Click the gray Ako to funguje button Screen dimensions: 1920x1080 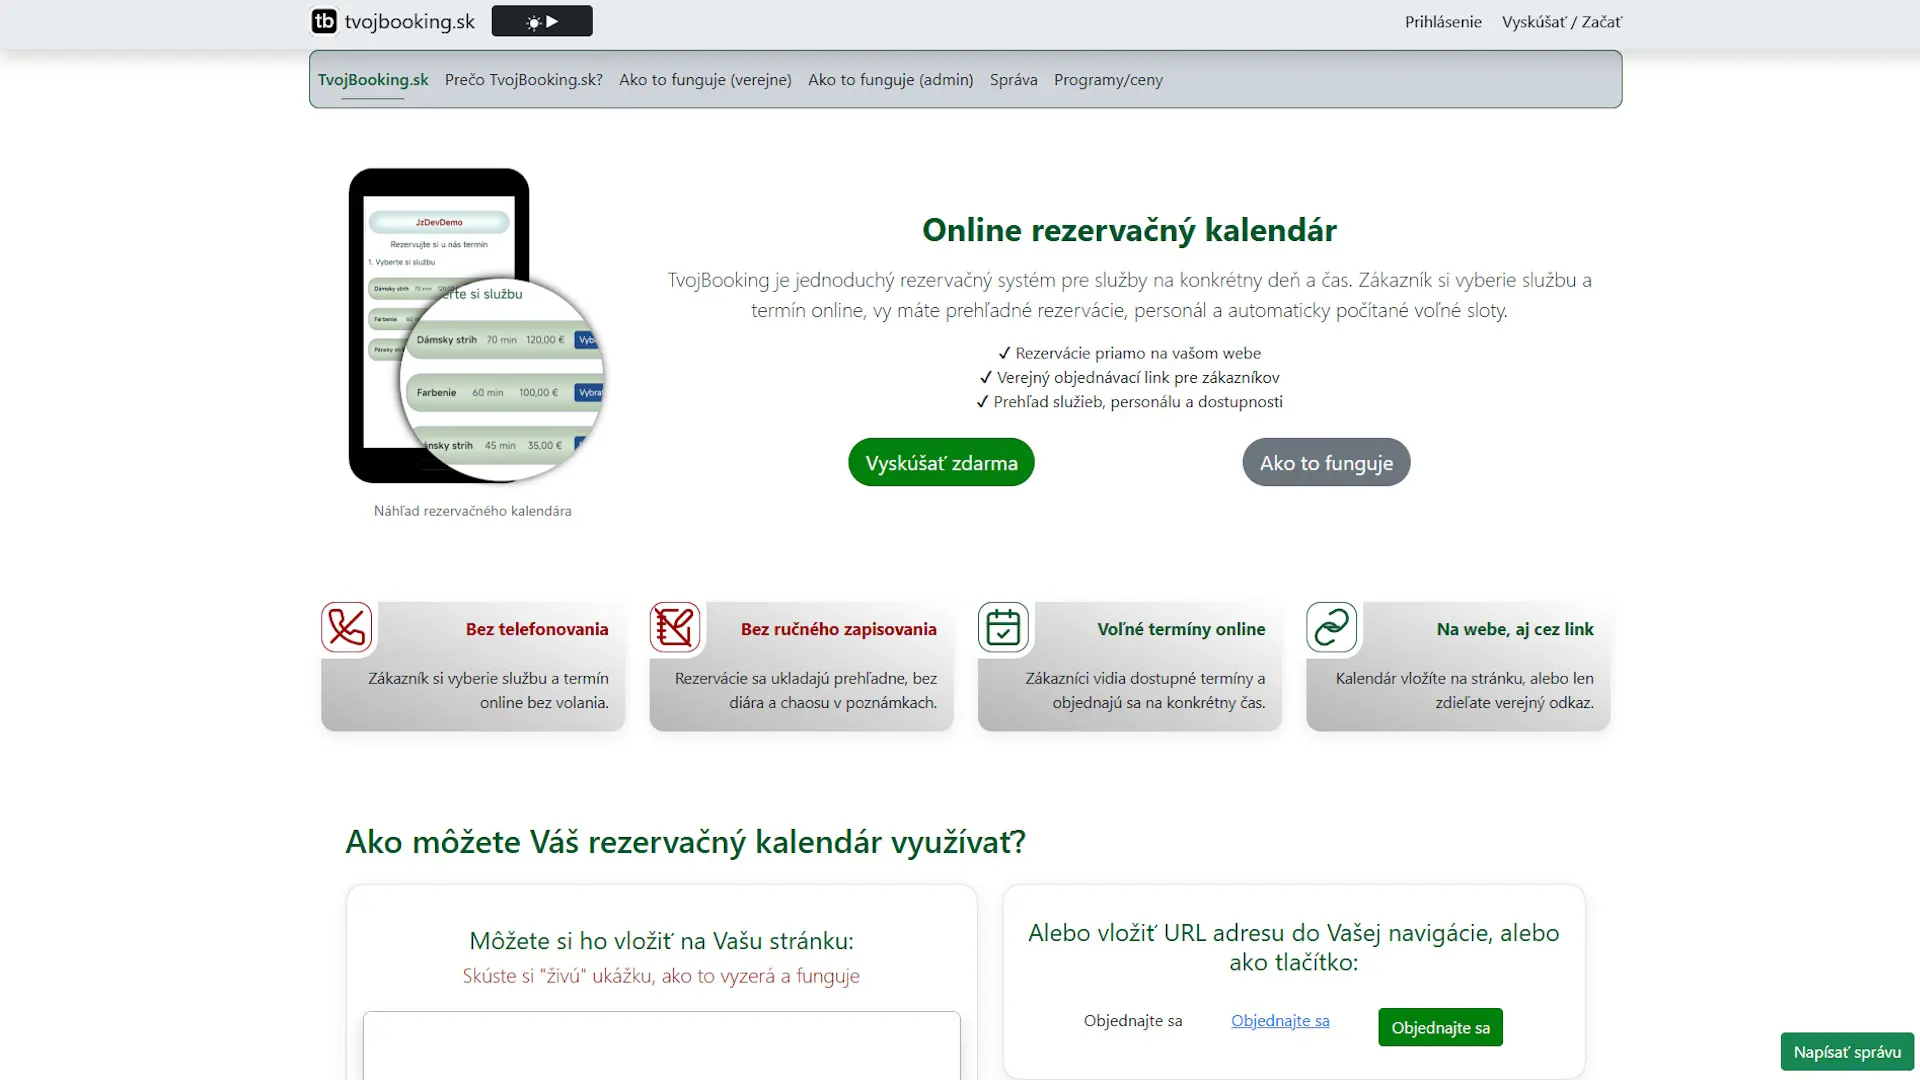tap(1326, 462)
